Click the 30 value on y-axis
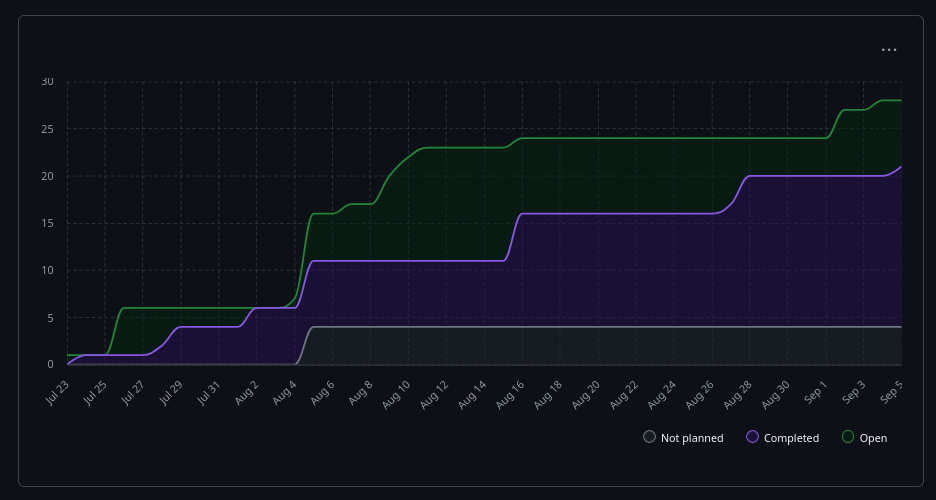The image size is (936, 500). (47, 82)
